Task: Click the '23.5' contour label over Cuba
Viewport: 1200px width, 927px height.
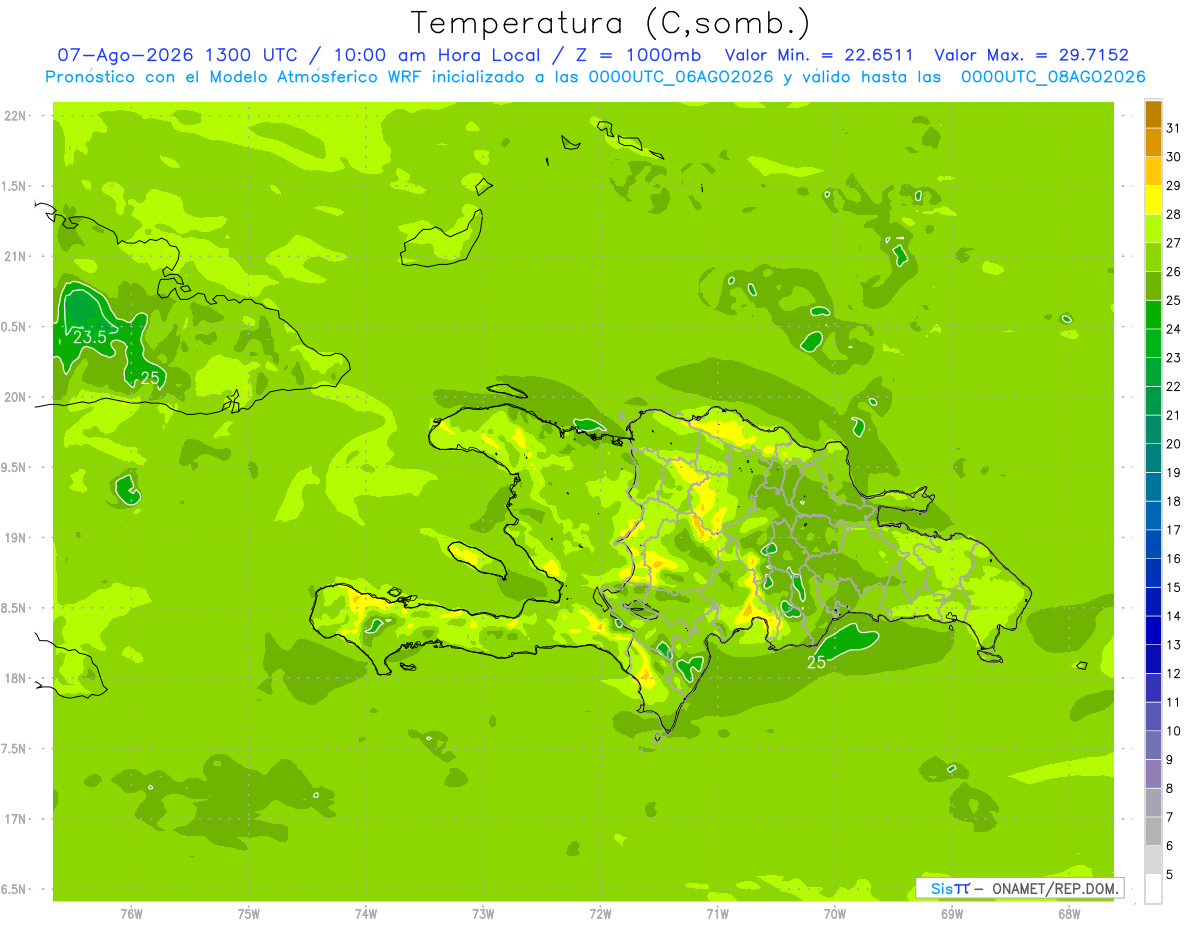Action: pos(90,338)
